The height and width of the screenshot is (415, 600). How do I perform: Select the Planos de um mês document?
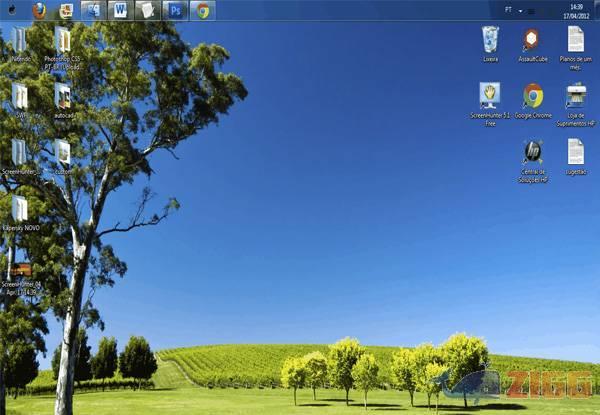pos(576,40)
